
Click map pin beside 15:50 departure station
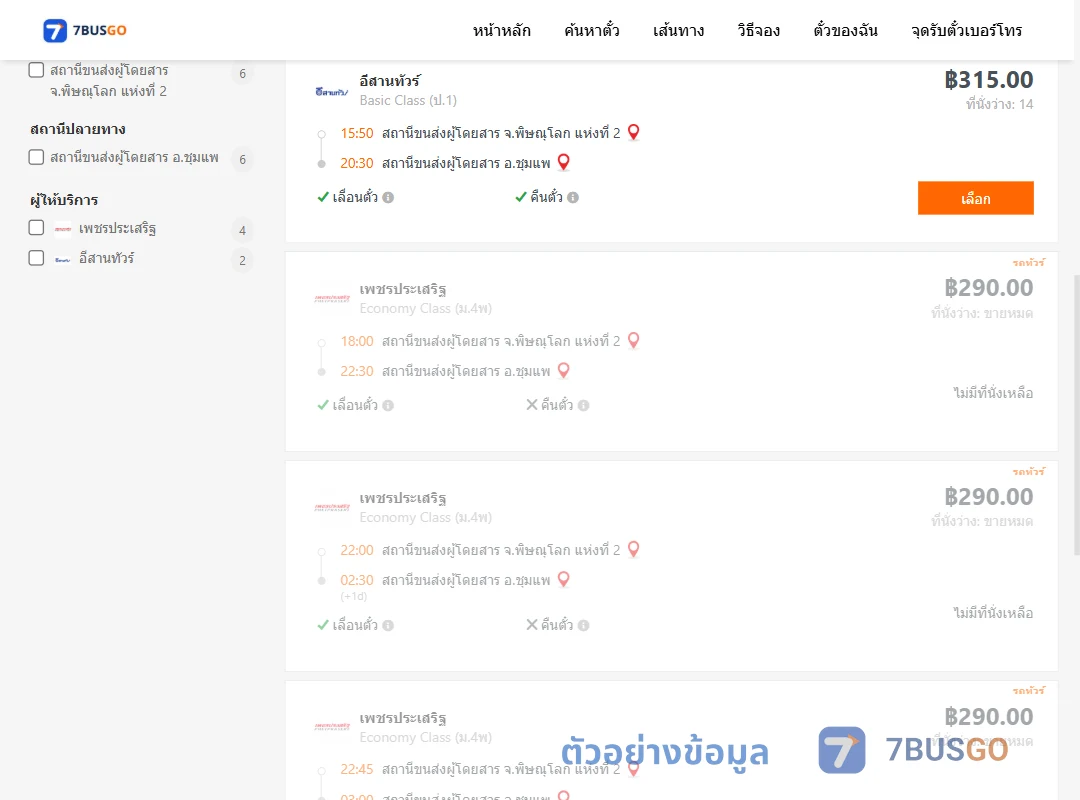tap(634, 132)
